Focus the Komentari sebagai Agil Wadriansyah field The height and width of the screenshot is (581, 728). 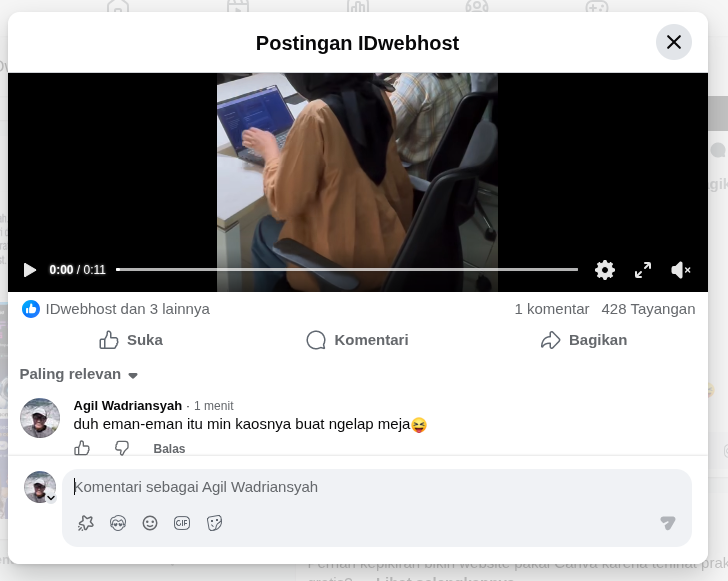[377, 487]
